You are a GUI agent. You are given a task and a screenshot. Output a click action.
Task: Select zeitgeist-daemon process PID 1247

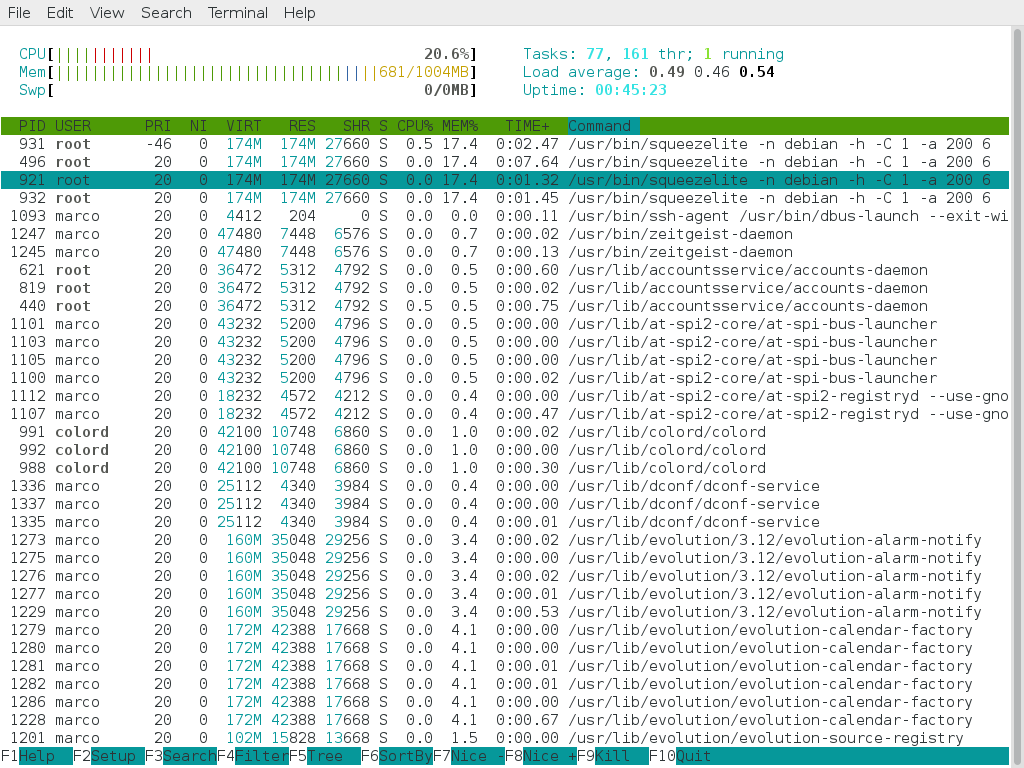505,234
